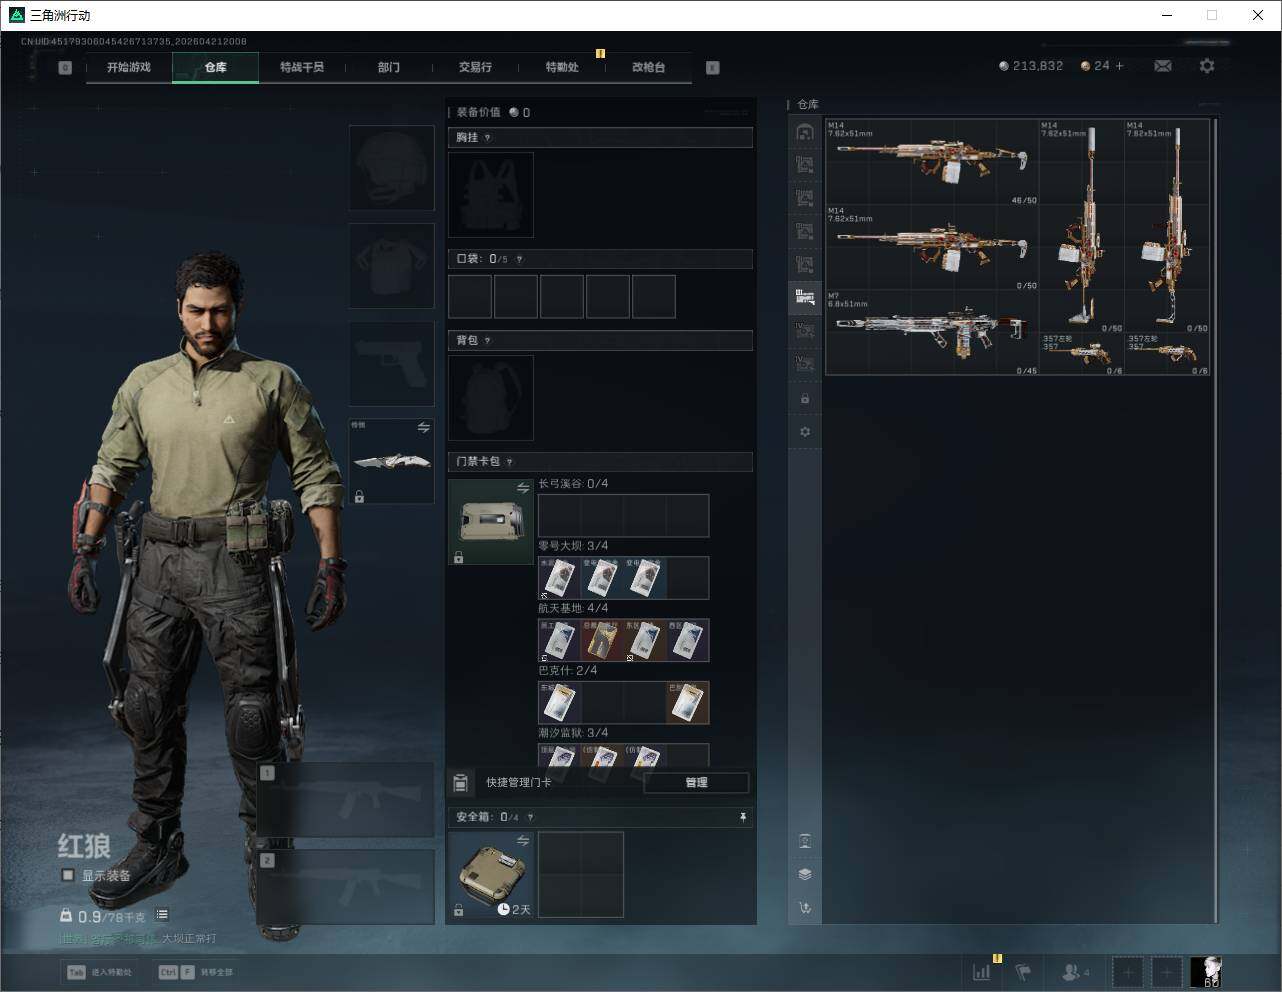Click the empty 长弓溪谷 keycard row
Screen dimensions: 1282x992
click(x=623, y=516)
